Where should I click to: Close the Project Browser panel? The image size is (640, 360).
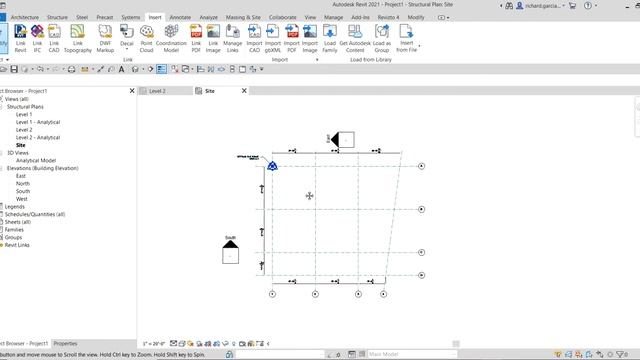click(132, 91)
